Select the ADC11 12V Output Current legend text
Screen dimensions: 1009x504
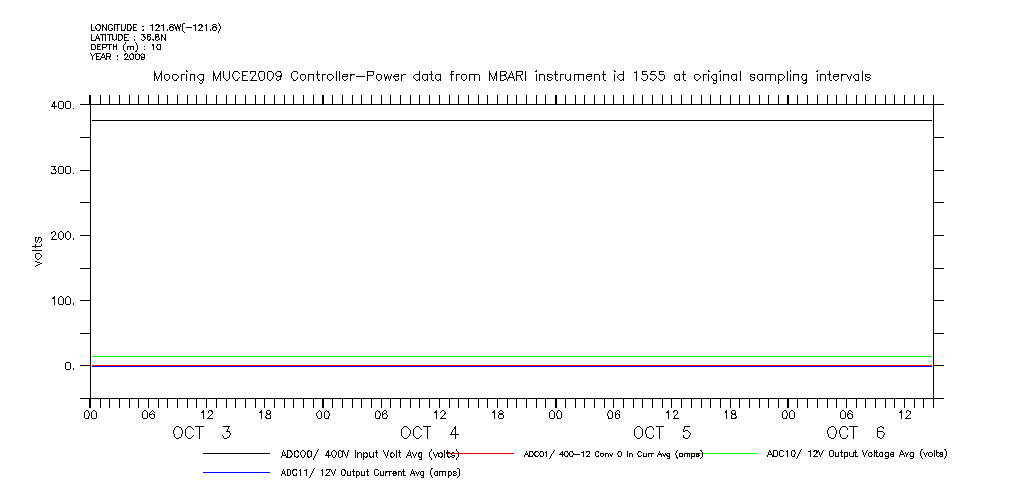pos(369,473)
